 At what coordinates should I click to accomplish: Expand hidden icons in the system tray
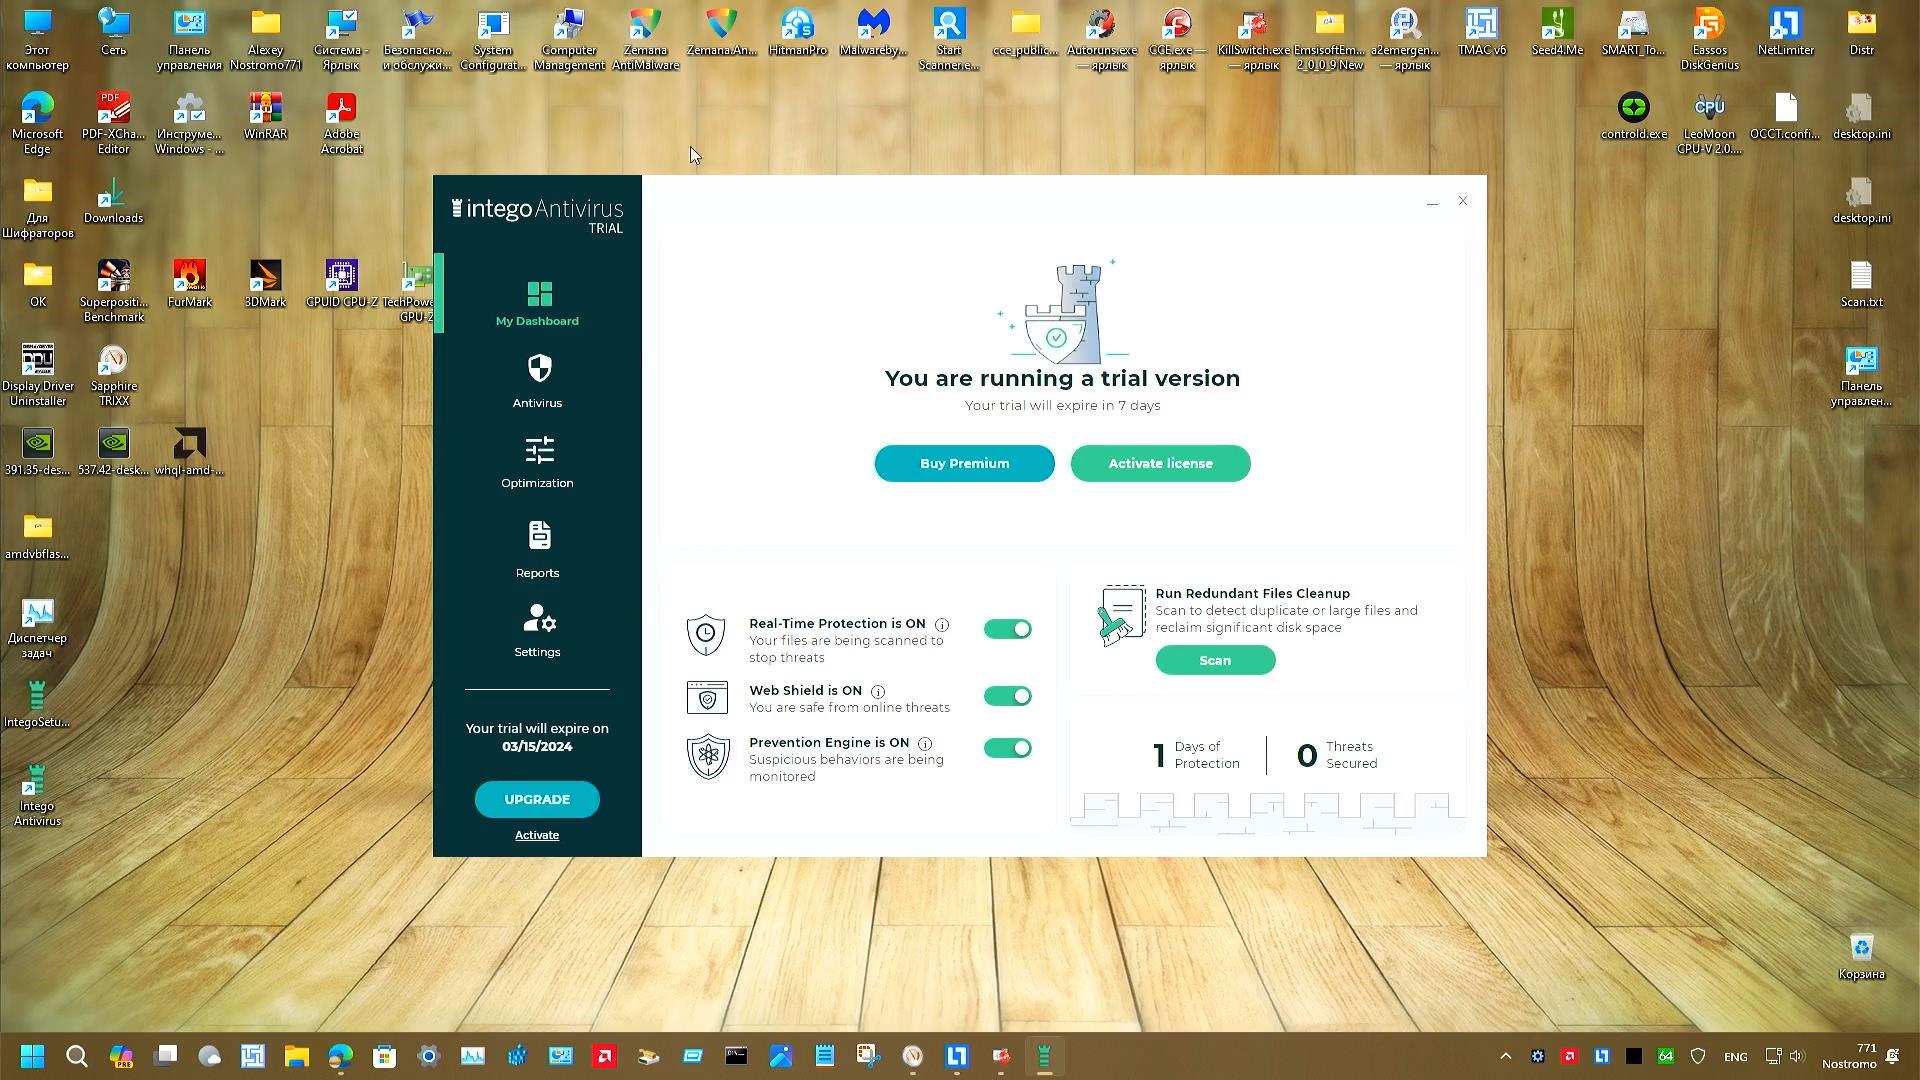tap(1505, 1056)
